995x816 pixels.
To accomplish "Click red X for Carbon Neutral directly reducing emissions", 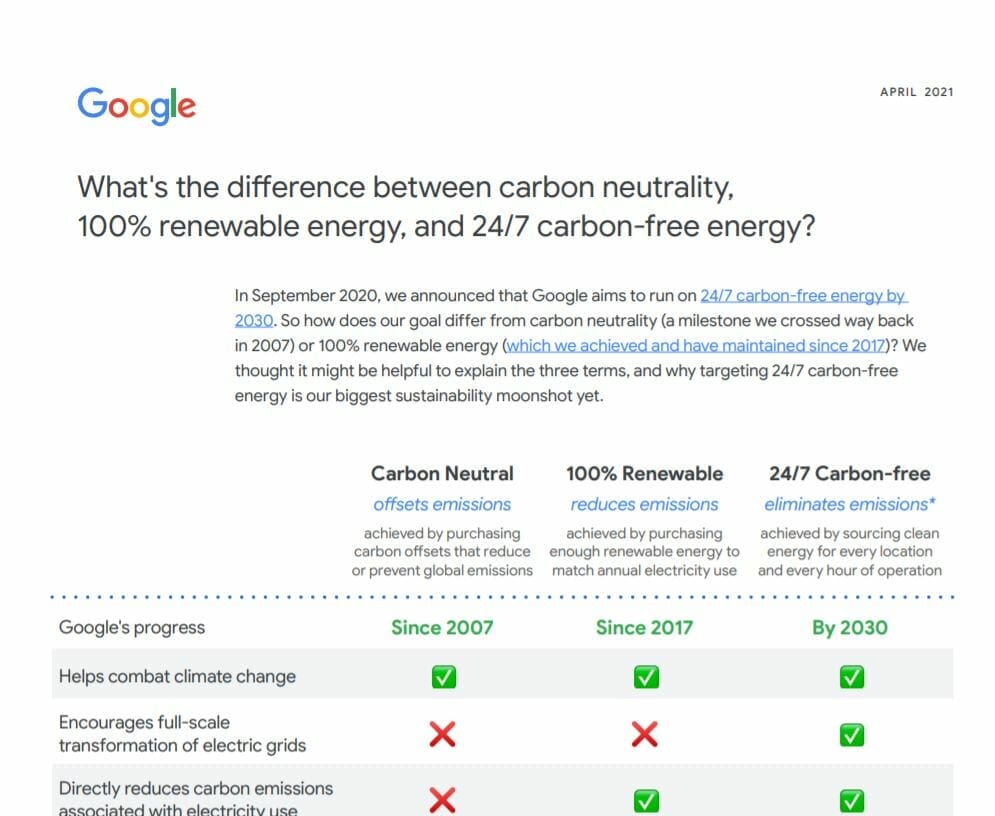I will [442, 799].
